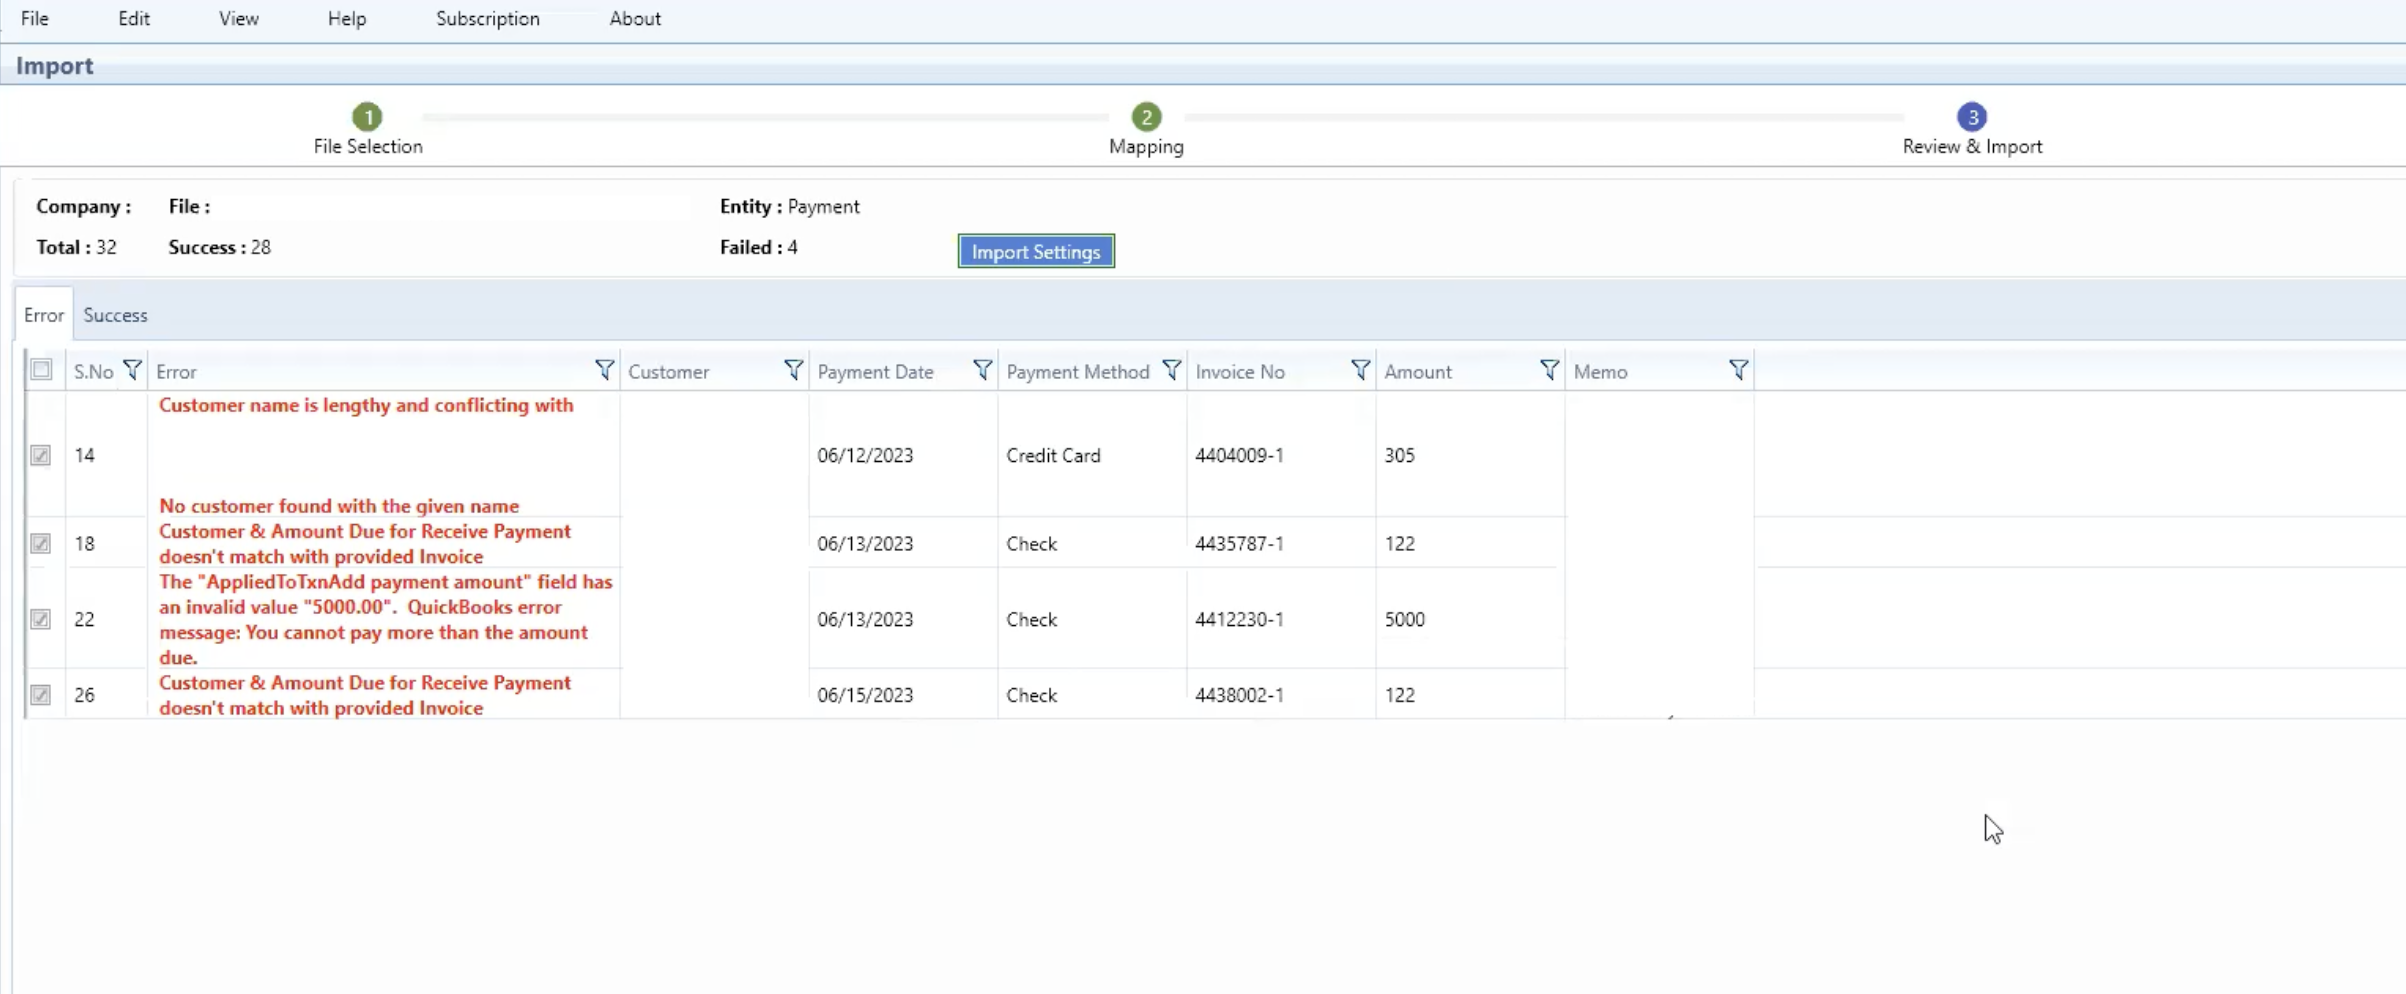The image size is (2406, 994).
Task: Uncheck the checkbox for row 14
Action: (x=41, y=456)
